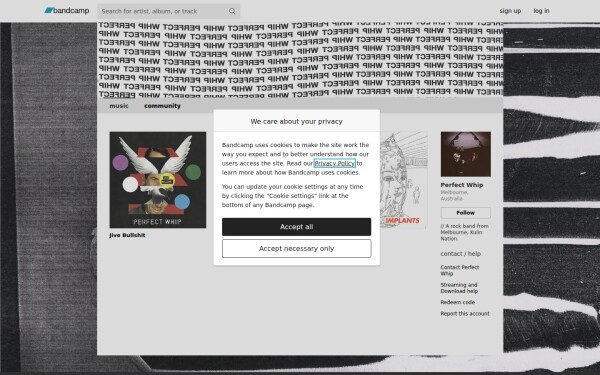
Task: Open the Implants album artwork
Action: [403, 180]
